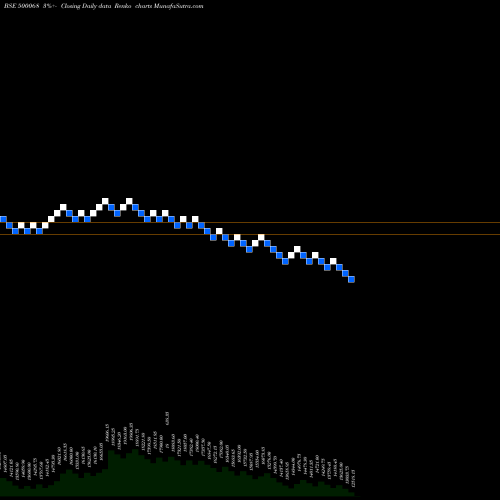Click the lone raised price label above the others
This screenshot has width=500, height=500.
[x=167, y=418]
